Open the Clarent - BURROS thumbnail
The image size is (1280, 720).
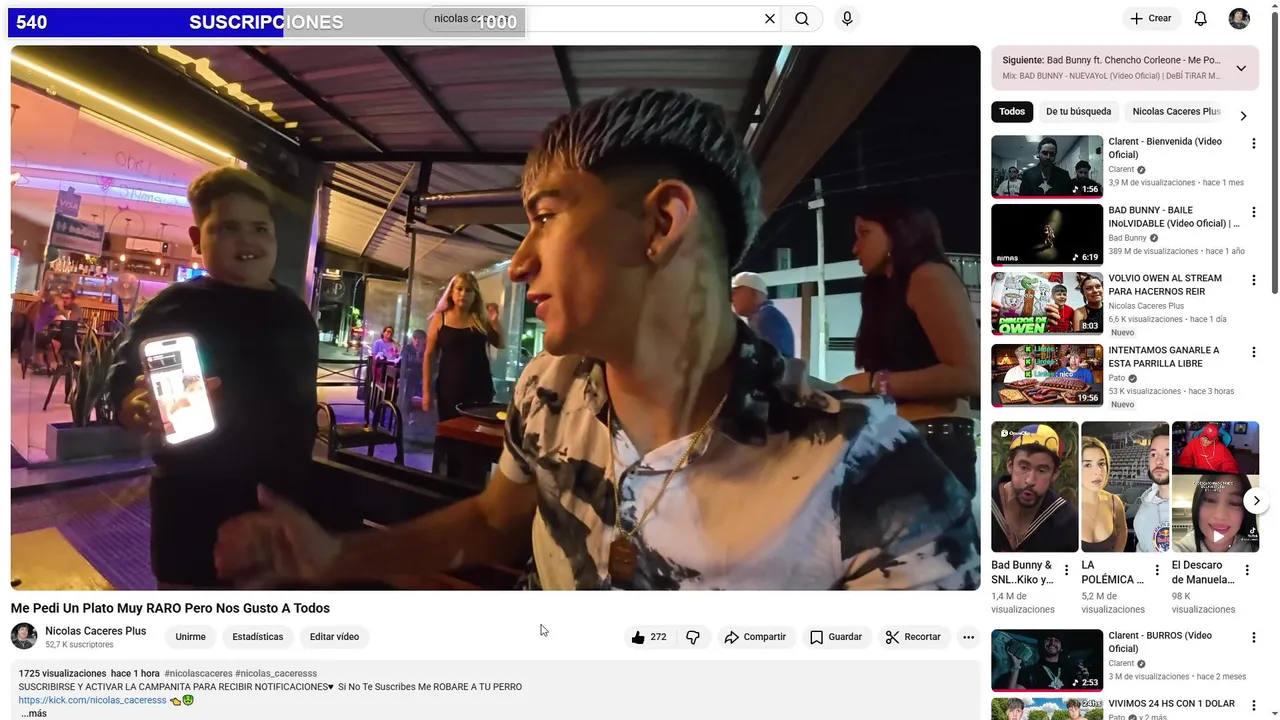tap(1047, 660)
